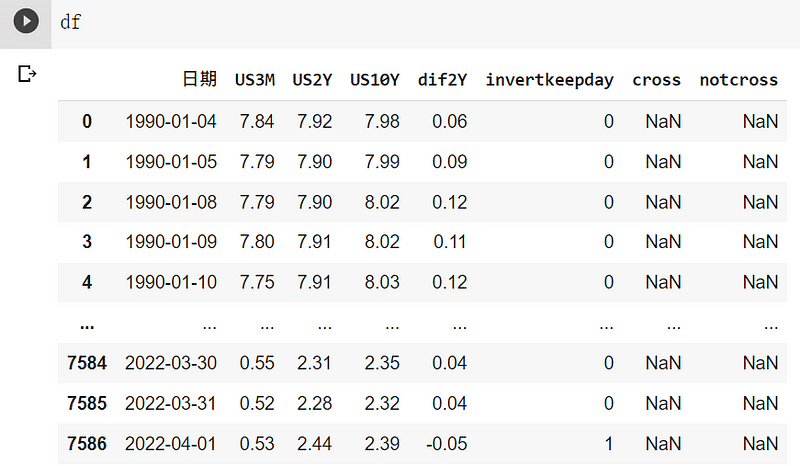Click the US3M value 7.84

click(x=257, y=121)
